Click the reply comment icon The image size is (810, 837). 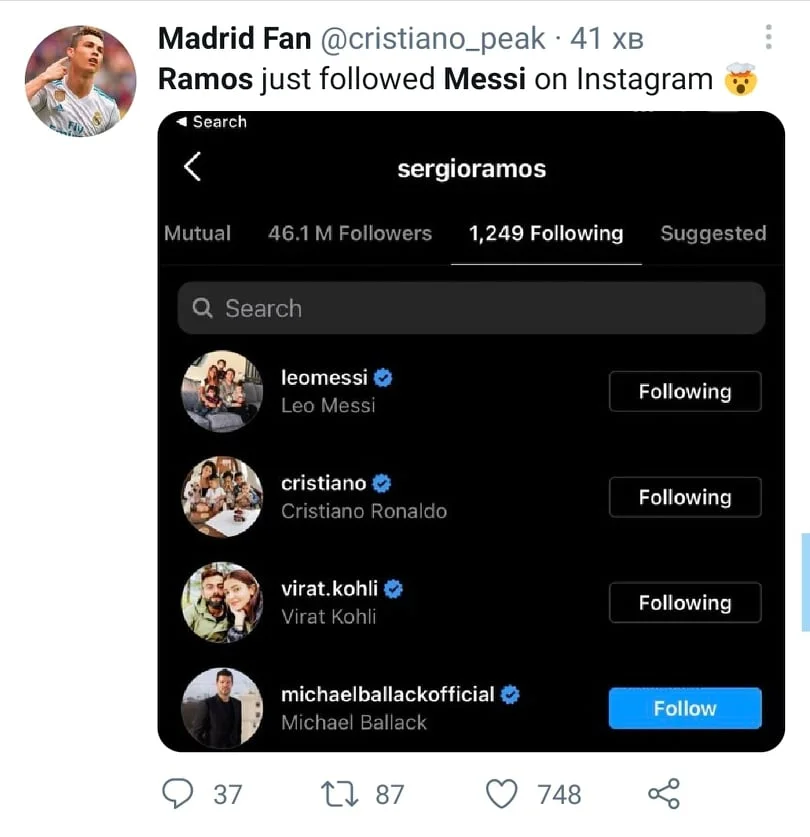177,794
